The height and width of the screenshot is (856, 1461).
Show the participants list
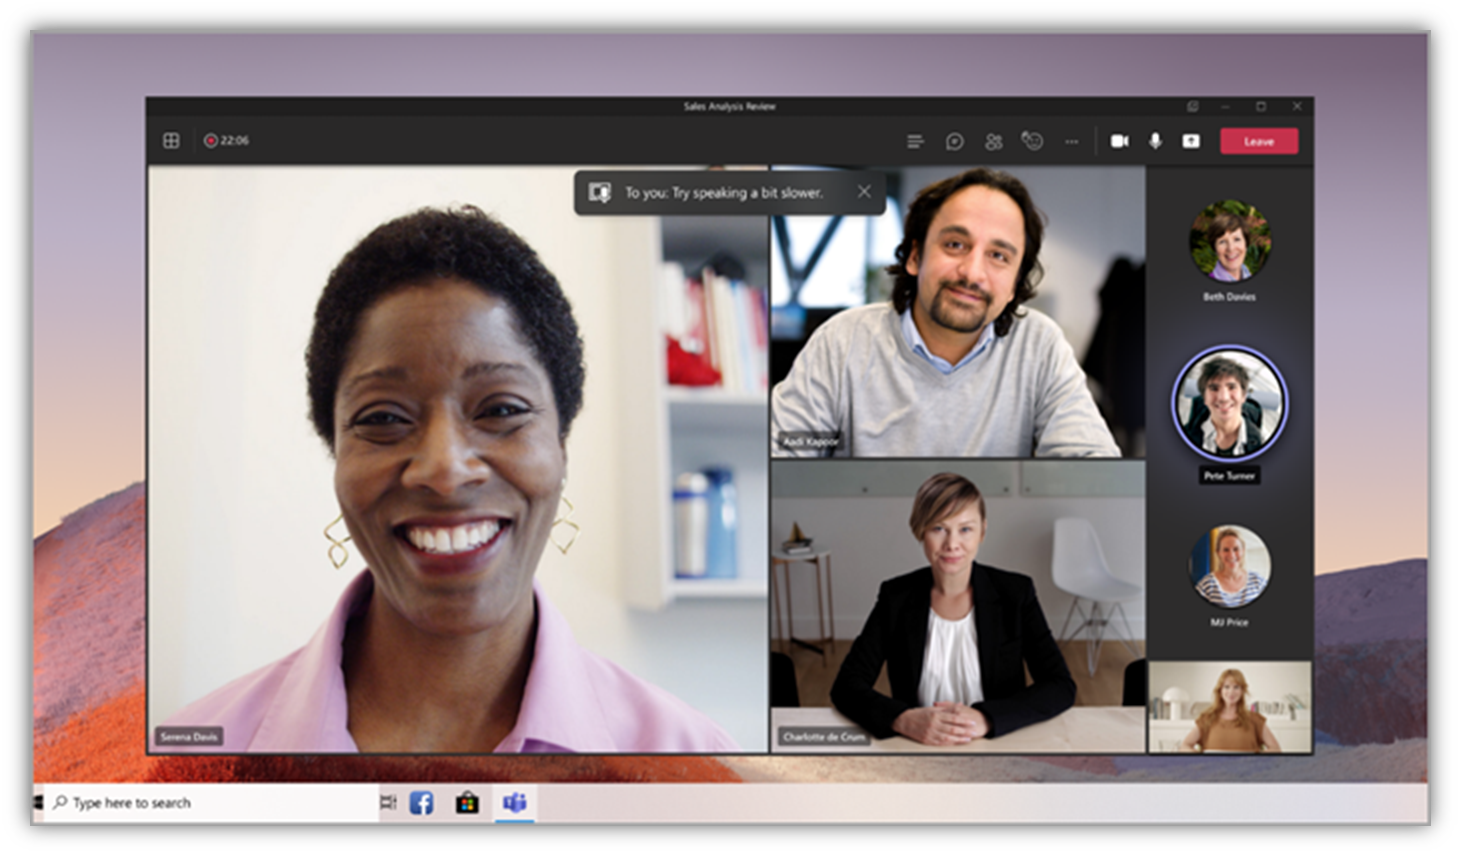[x=993, y=141]
